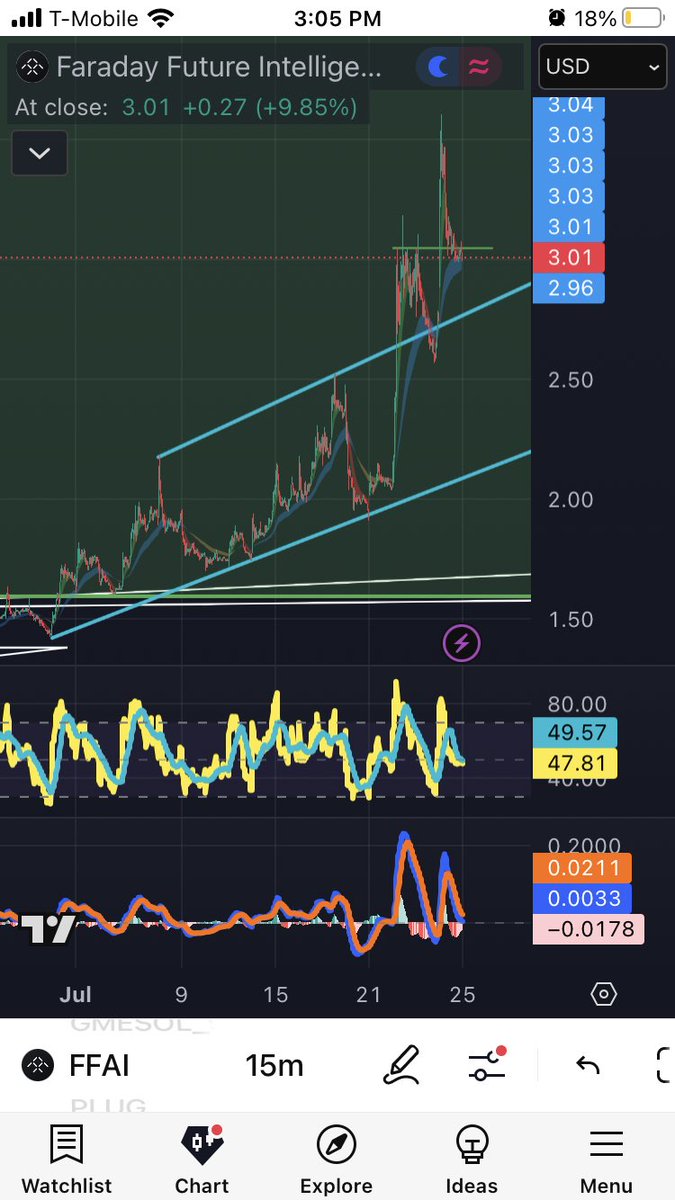The height and width of the screenshot is (1200, 675).
Task: Switch to the Ideas tab
Action: 471,1158
